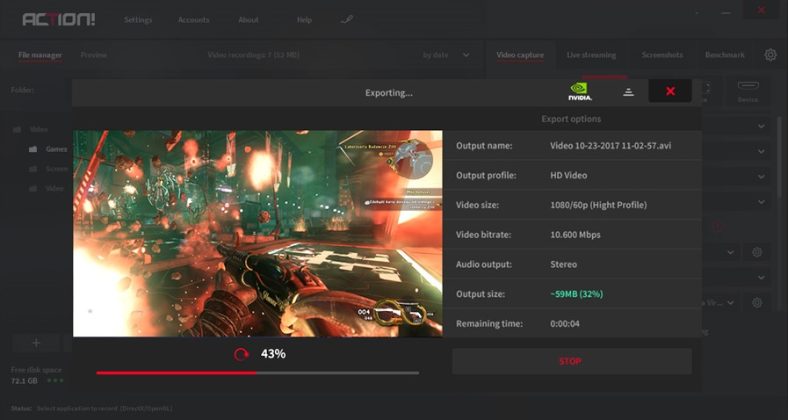Open general settings gear next to Benchmark
788x420 pixels.
(x=770, y=55)
